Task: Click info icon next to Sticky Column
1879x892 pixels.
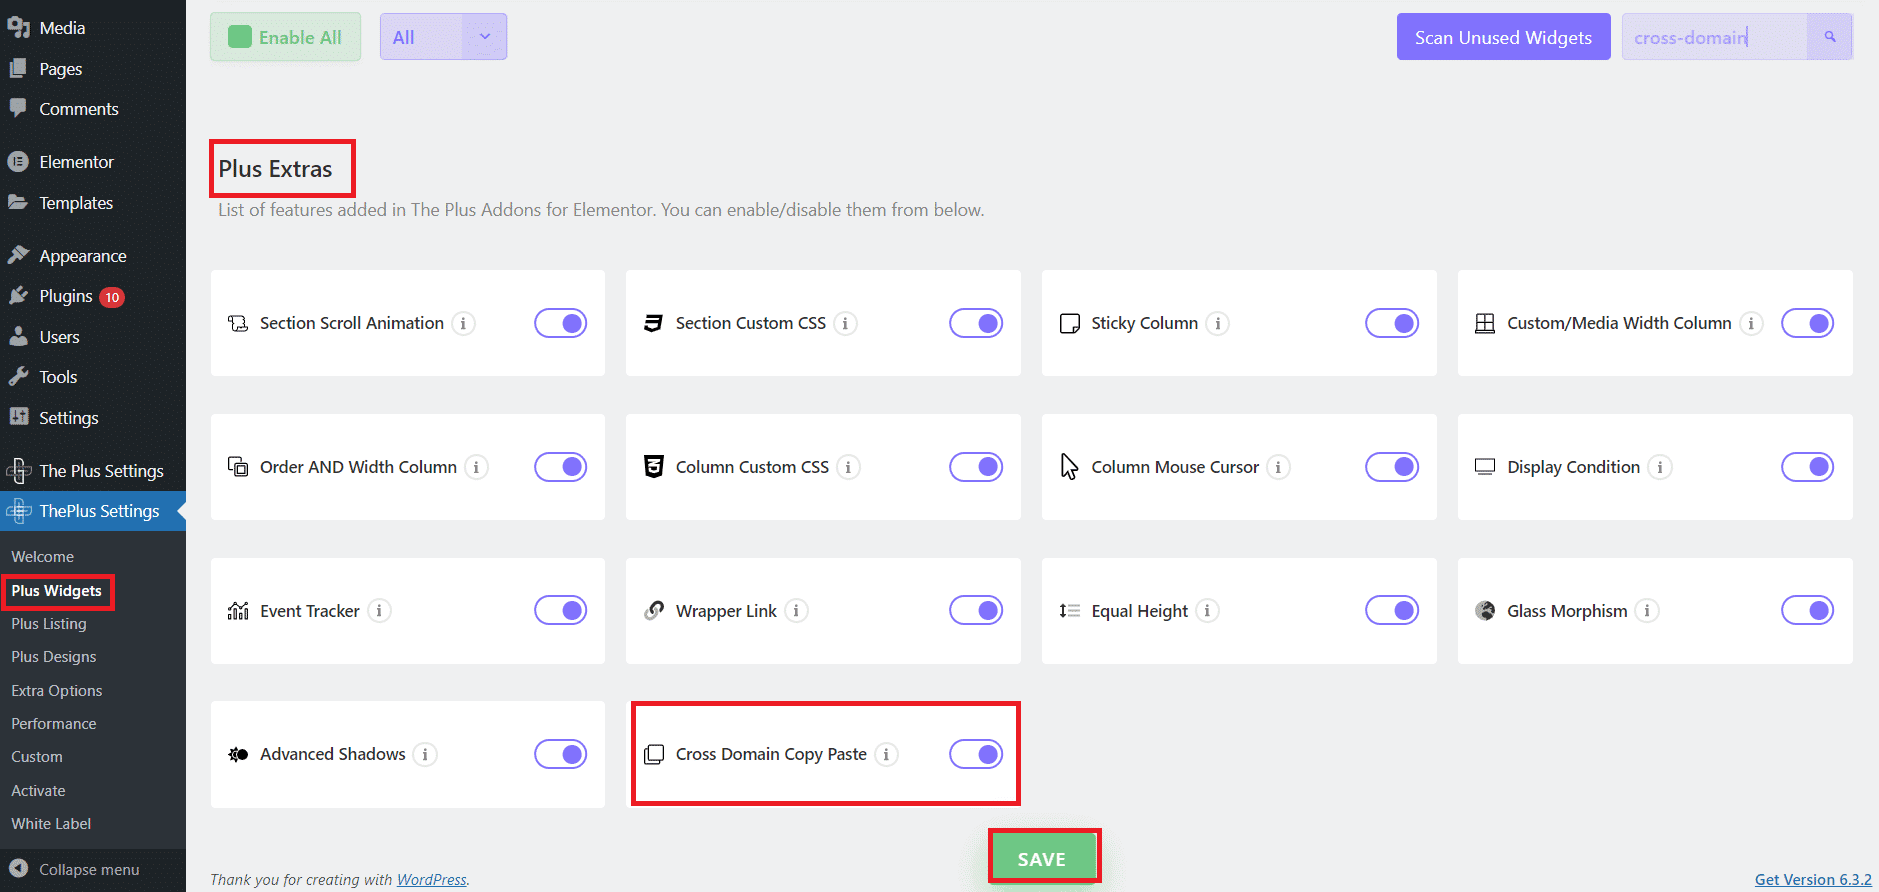Action: tap(1217, 323)
